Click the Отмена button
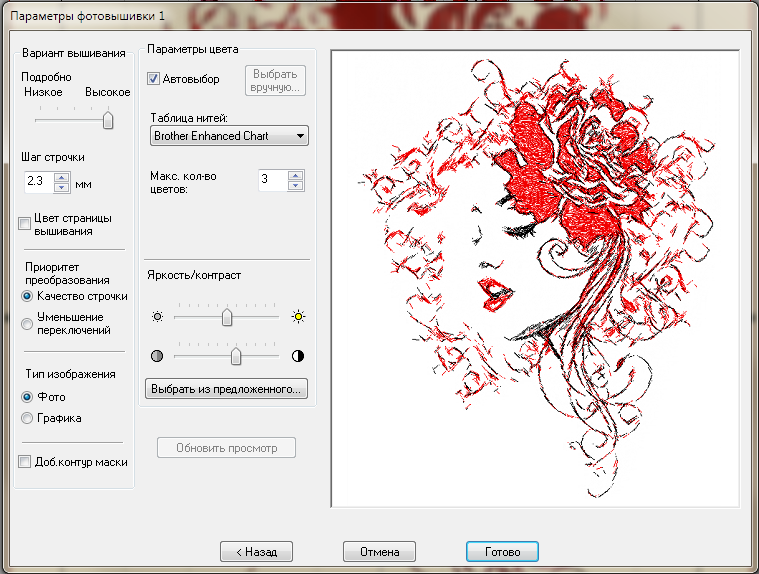The height and width of the screenshot is (574, 759). pyautogui.click(x=379, y=551)
